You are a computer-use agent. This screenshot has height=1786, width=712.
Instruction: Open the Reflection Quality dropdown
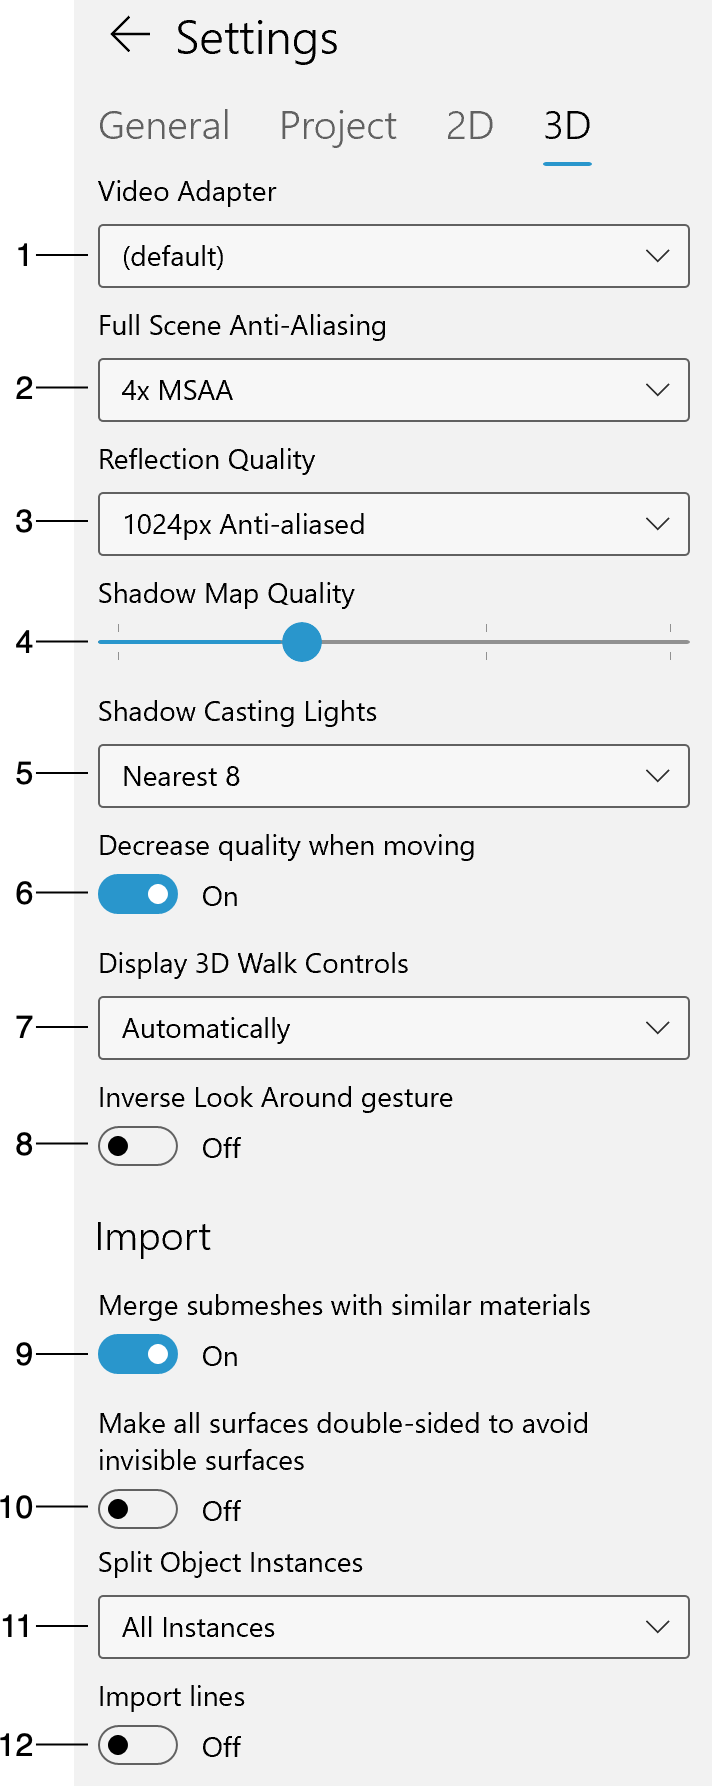pos(393,524)
